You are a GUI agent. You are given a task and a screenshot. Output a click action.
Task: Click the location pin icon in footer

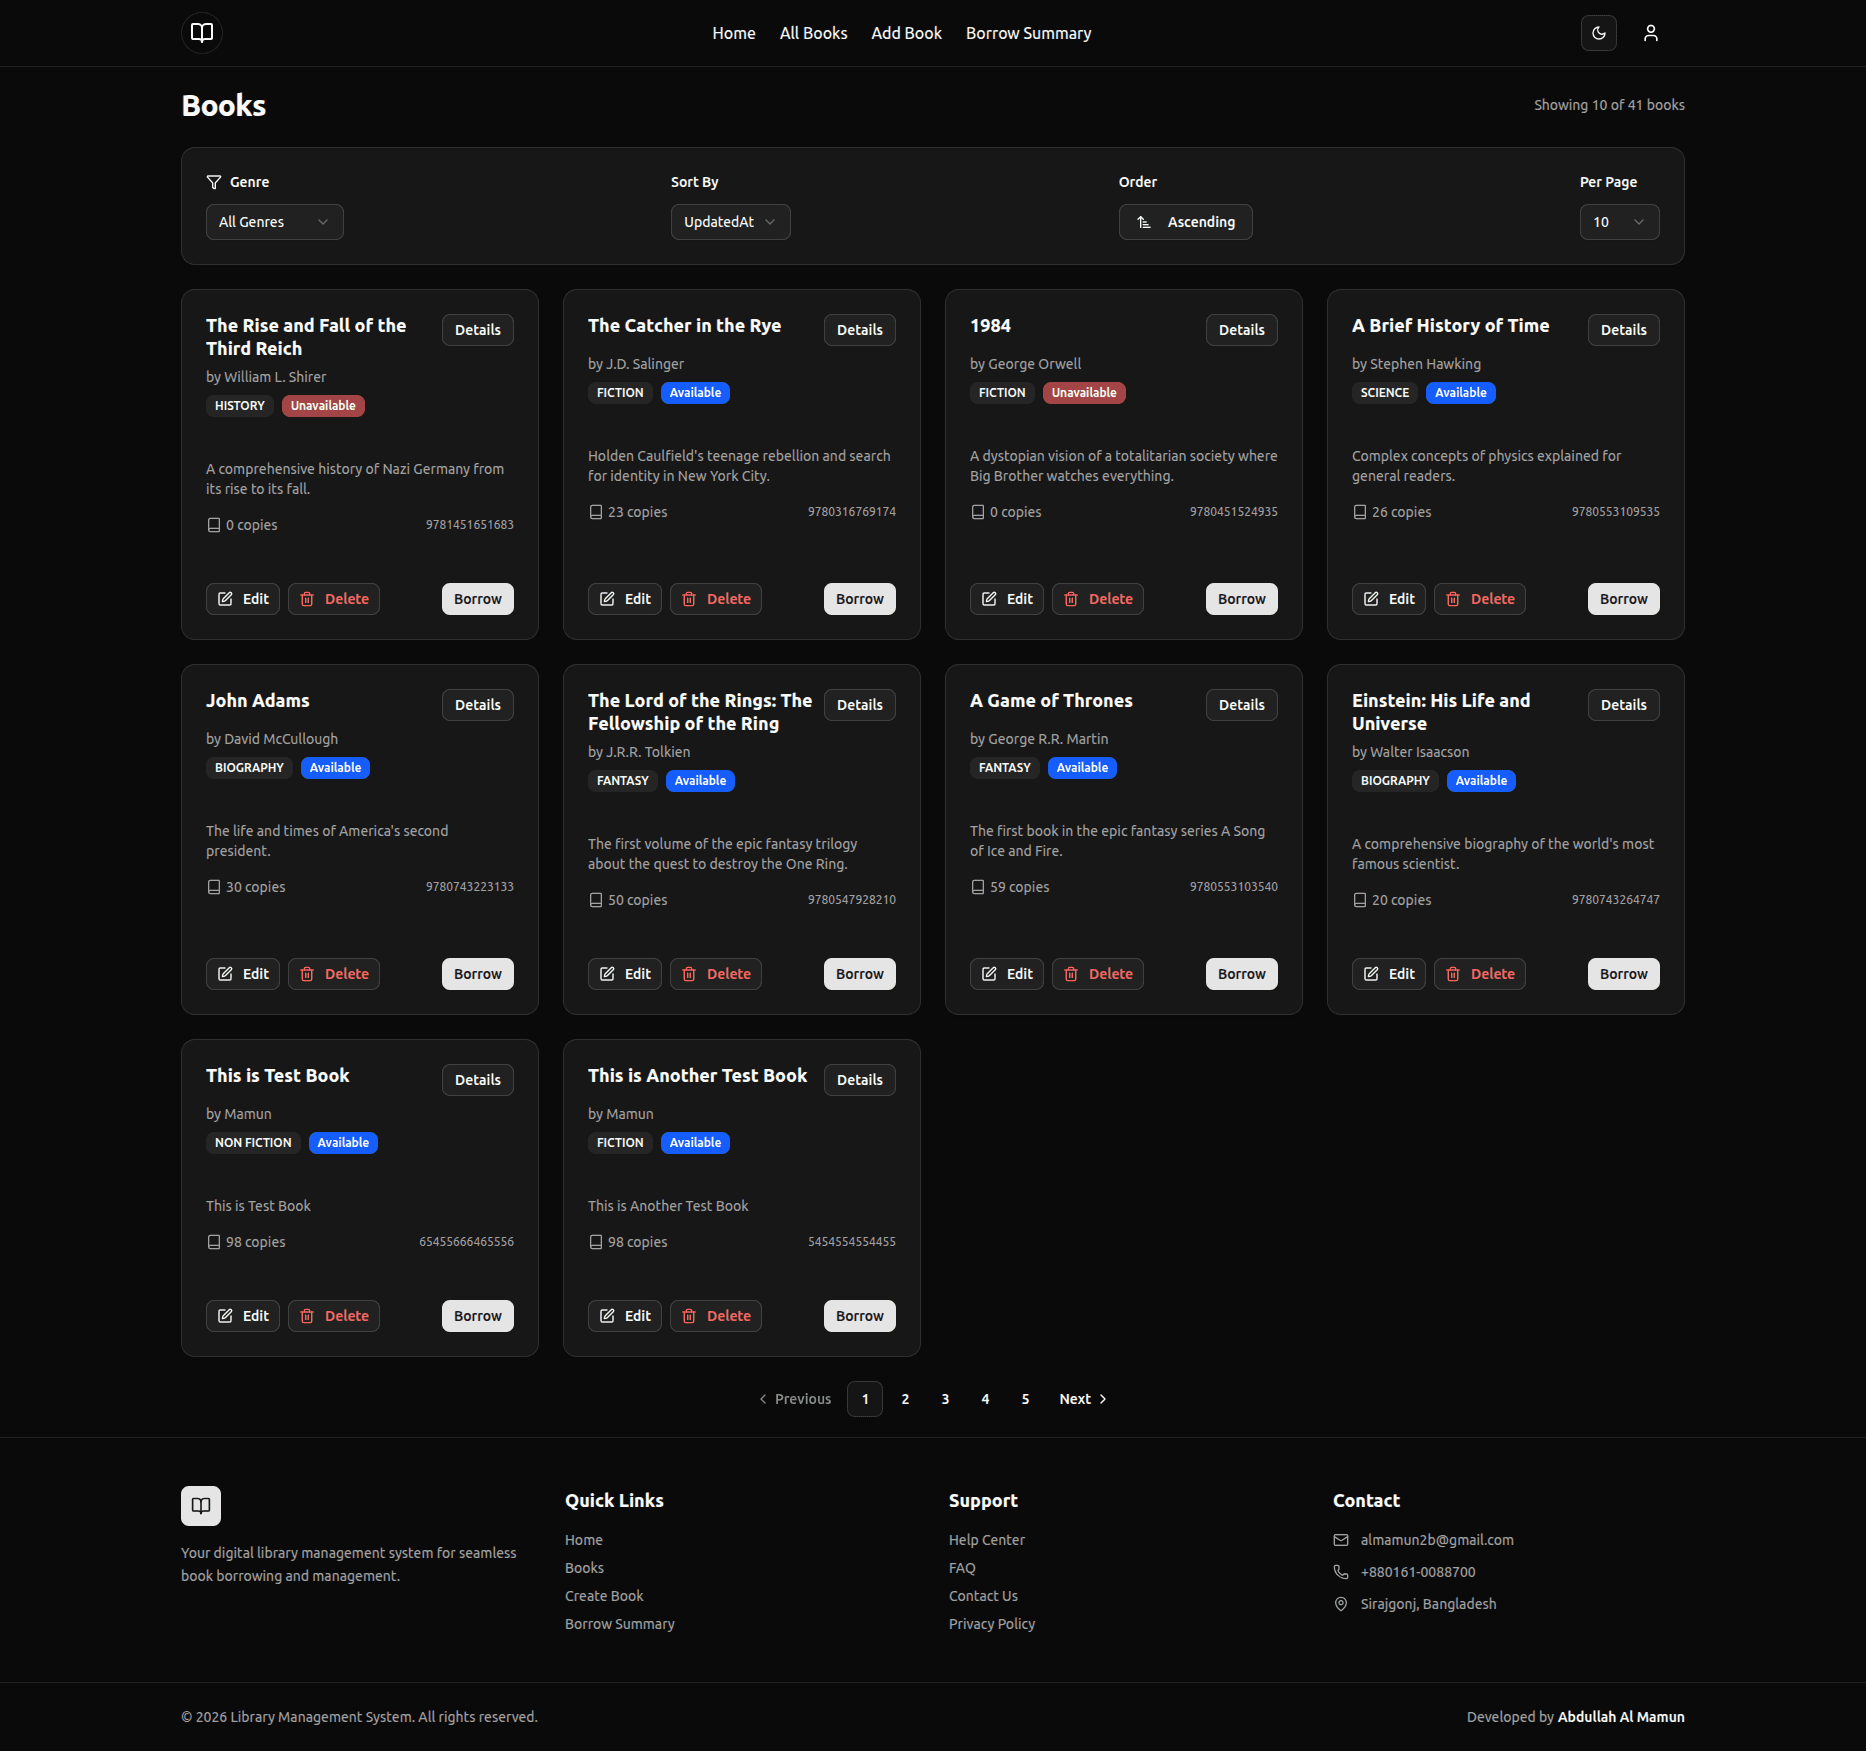point(1341,1604)
